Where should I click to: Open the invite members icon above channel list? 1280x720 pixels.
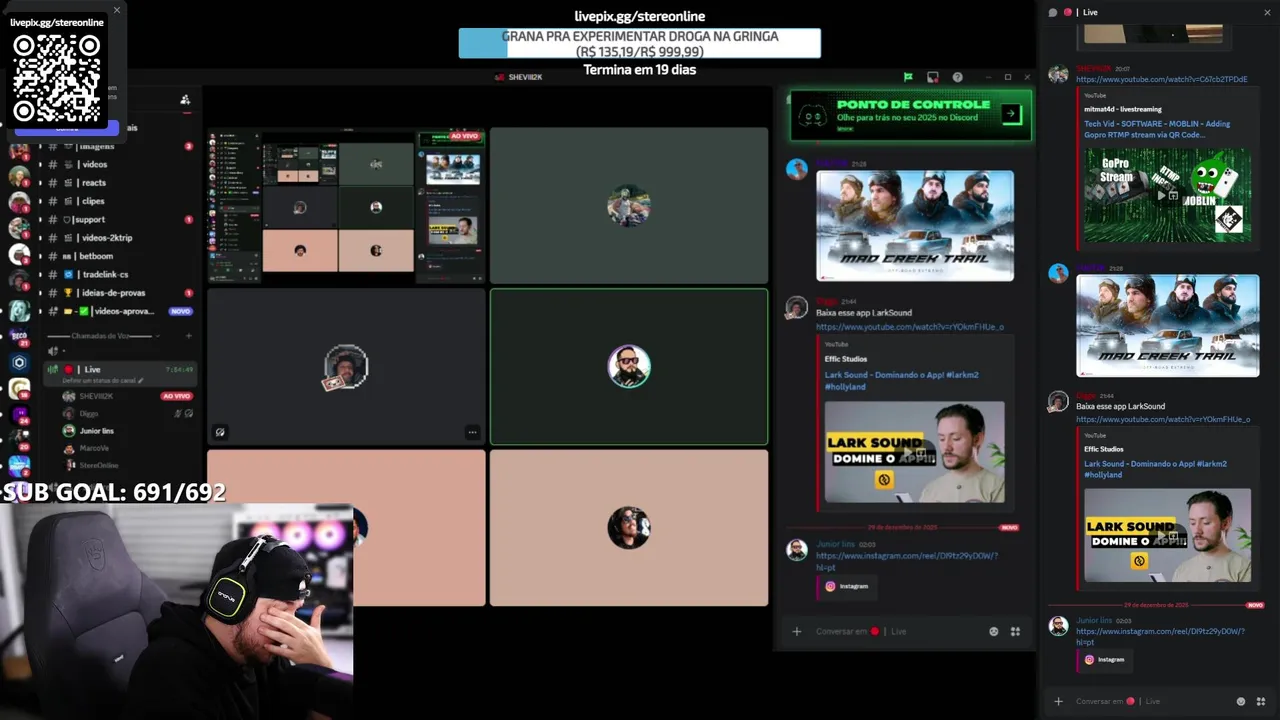(185, 99)
